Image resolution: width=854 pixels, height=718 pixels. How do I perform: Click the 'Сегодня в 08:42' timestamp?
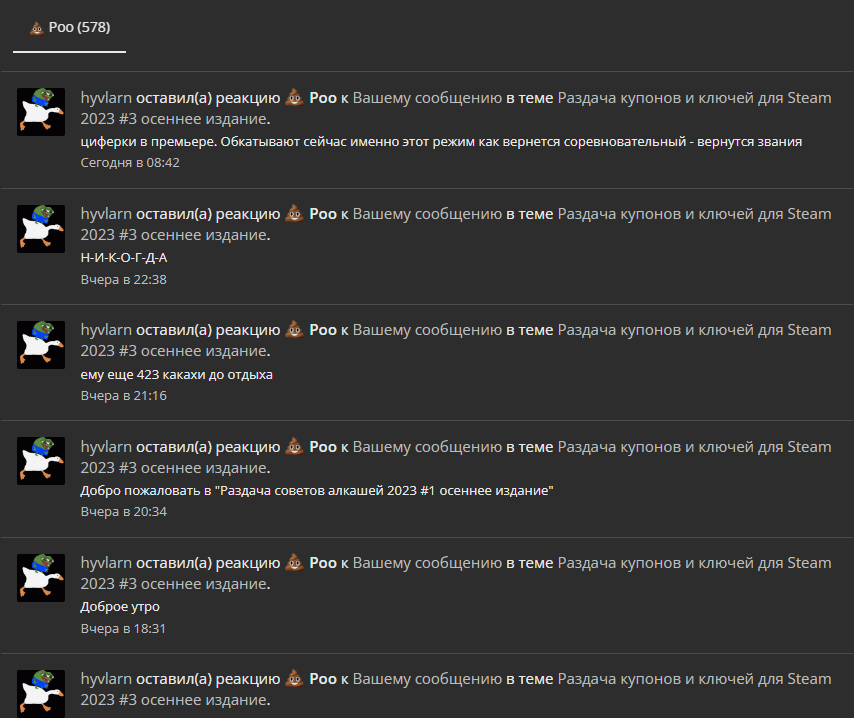point(130,163)
